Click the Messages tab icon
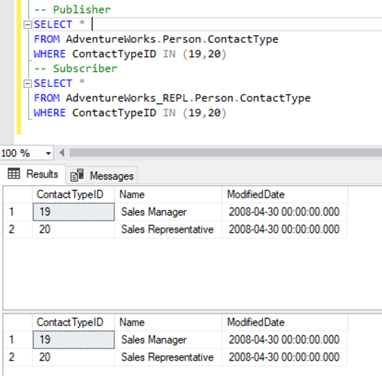Screen dimensions: 382x376 click(x=77, y=175)
